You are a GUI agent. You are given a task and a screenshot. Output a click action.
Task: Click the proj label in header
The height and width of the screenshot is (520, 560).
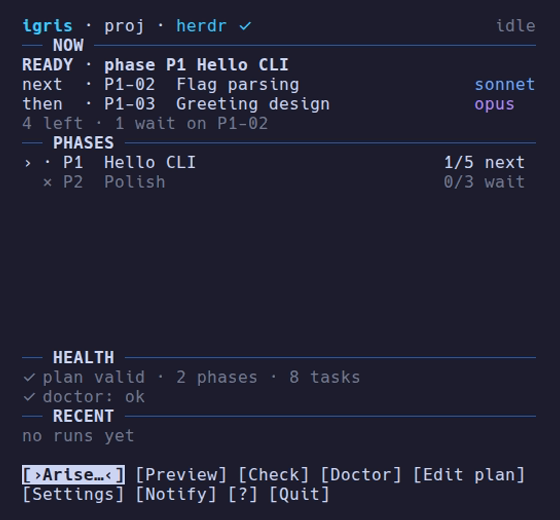(124, 27)
